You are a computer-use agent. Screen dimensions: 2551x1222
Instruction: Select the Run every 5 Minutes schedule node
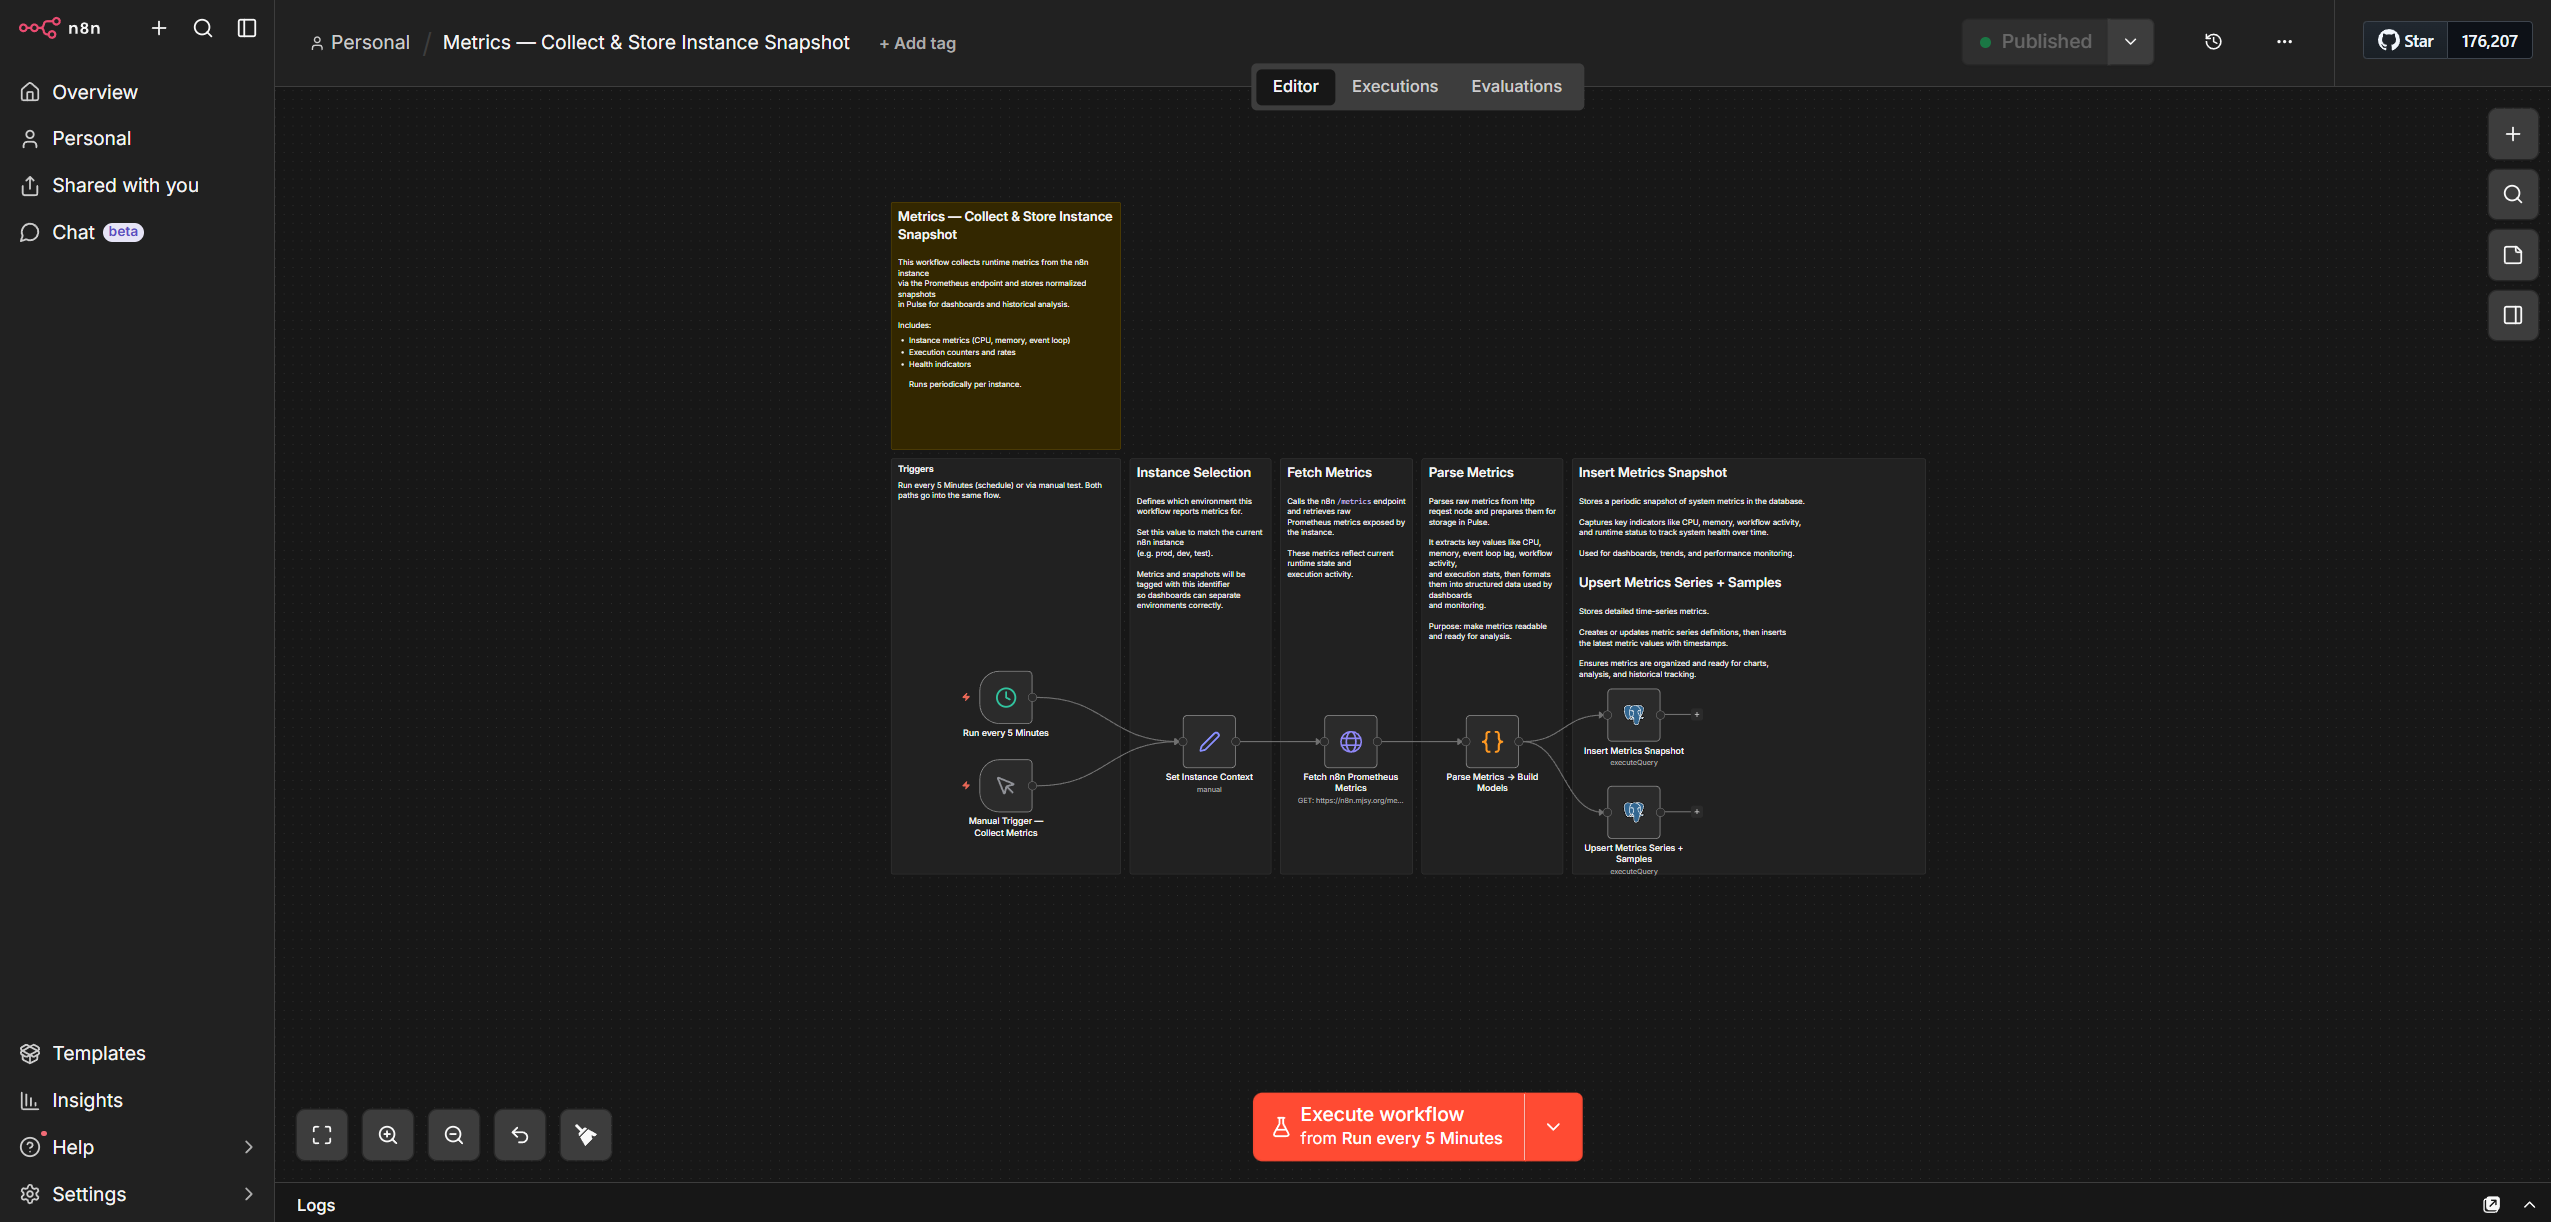coord(1005,698)
